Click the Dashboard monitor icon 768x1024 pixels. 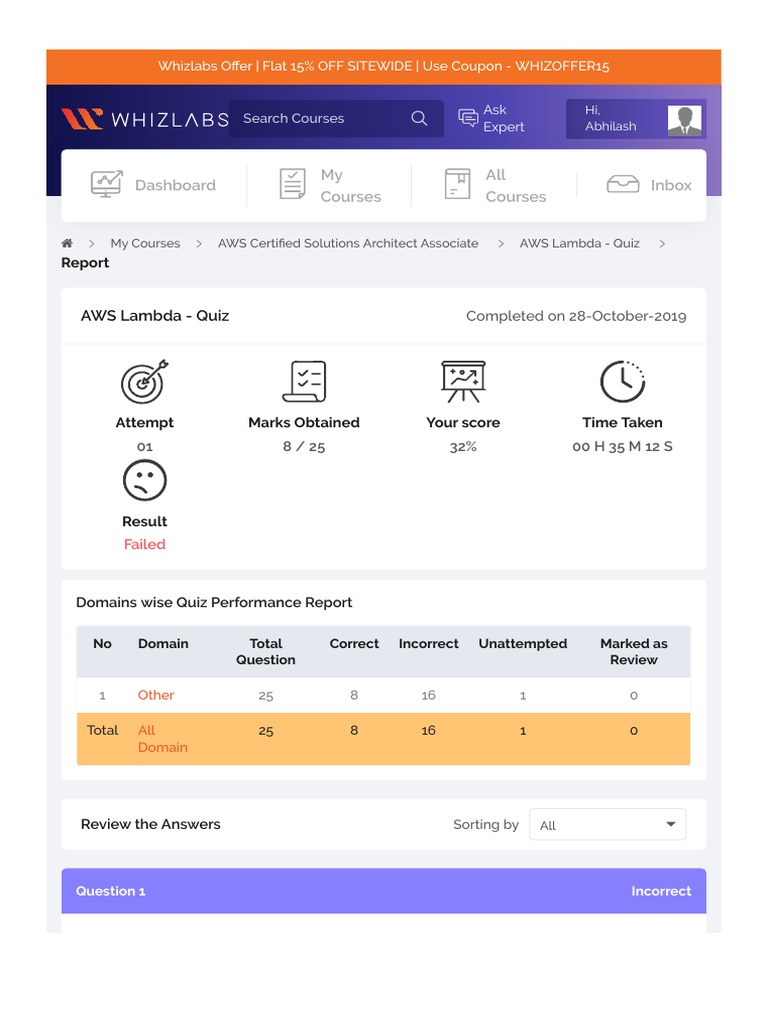pyautogui.click(x=106, y=184)
